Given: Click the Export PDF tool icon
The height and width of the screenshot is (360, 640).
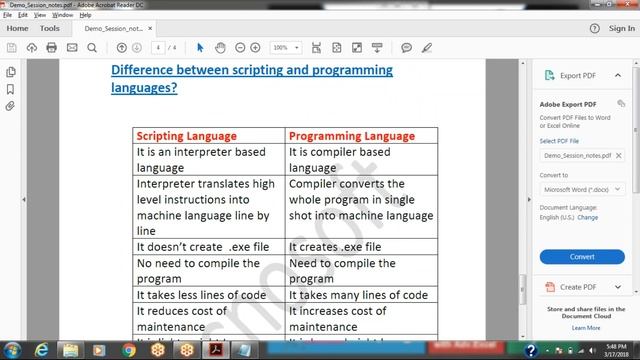Looking at the screenshot, I should tap(550, 75).
